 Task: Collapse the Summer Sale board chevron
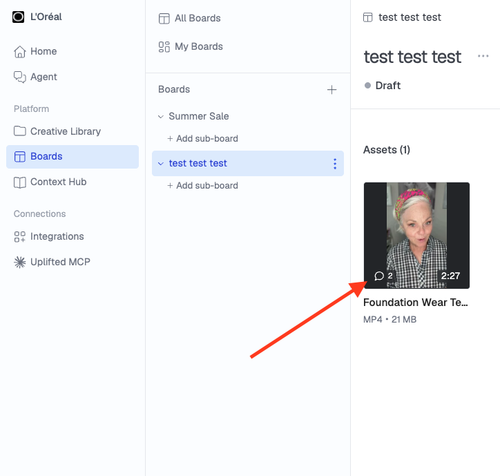click(x=161, y=117)
